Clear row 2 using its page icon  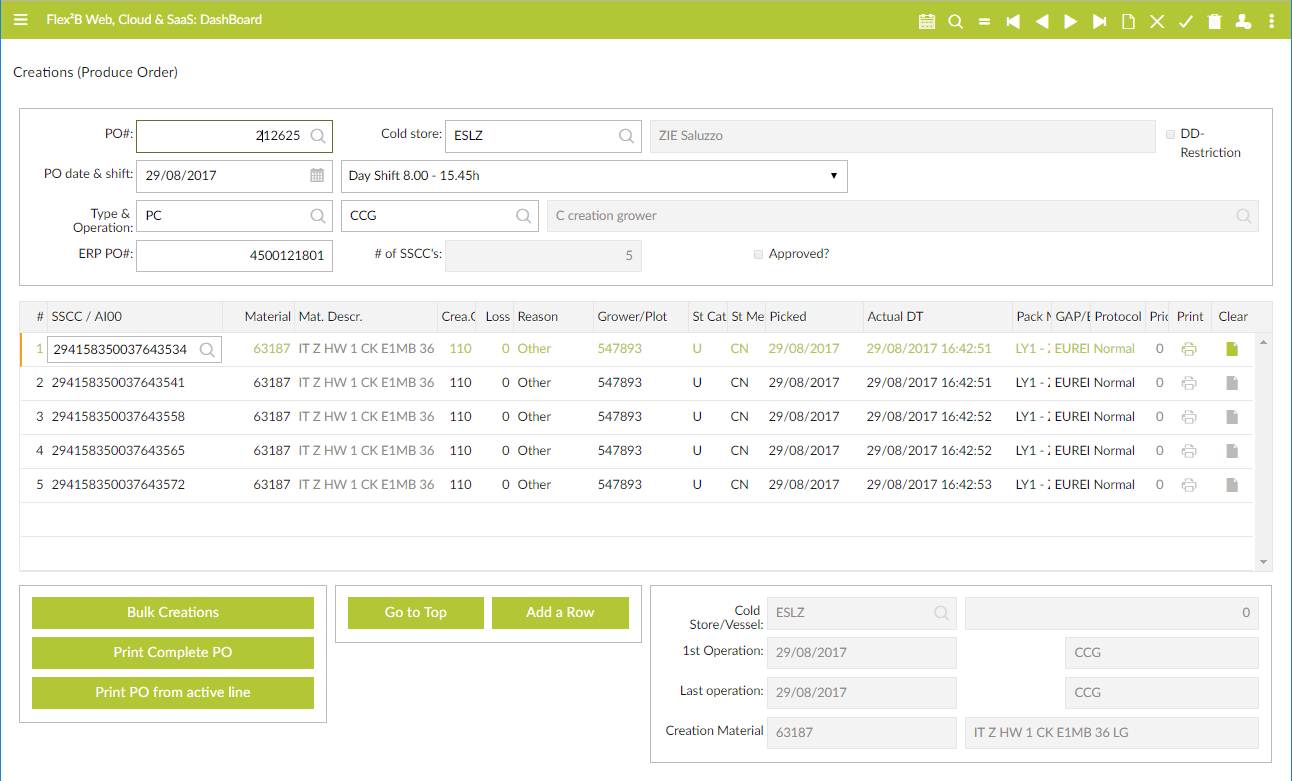point(1232,383)
